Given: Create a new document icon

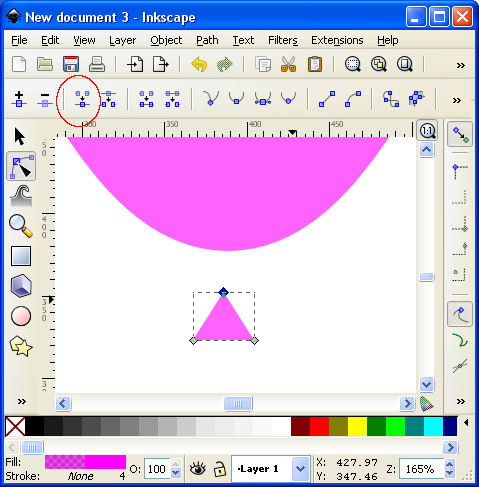Looking at the screenshot, I should pos(19,64).
